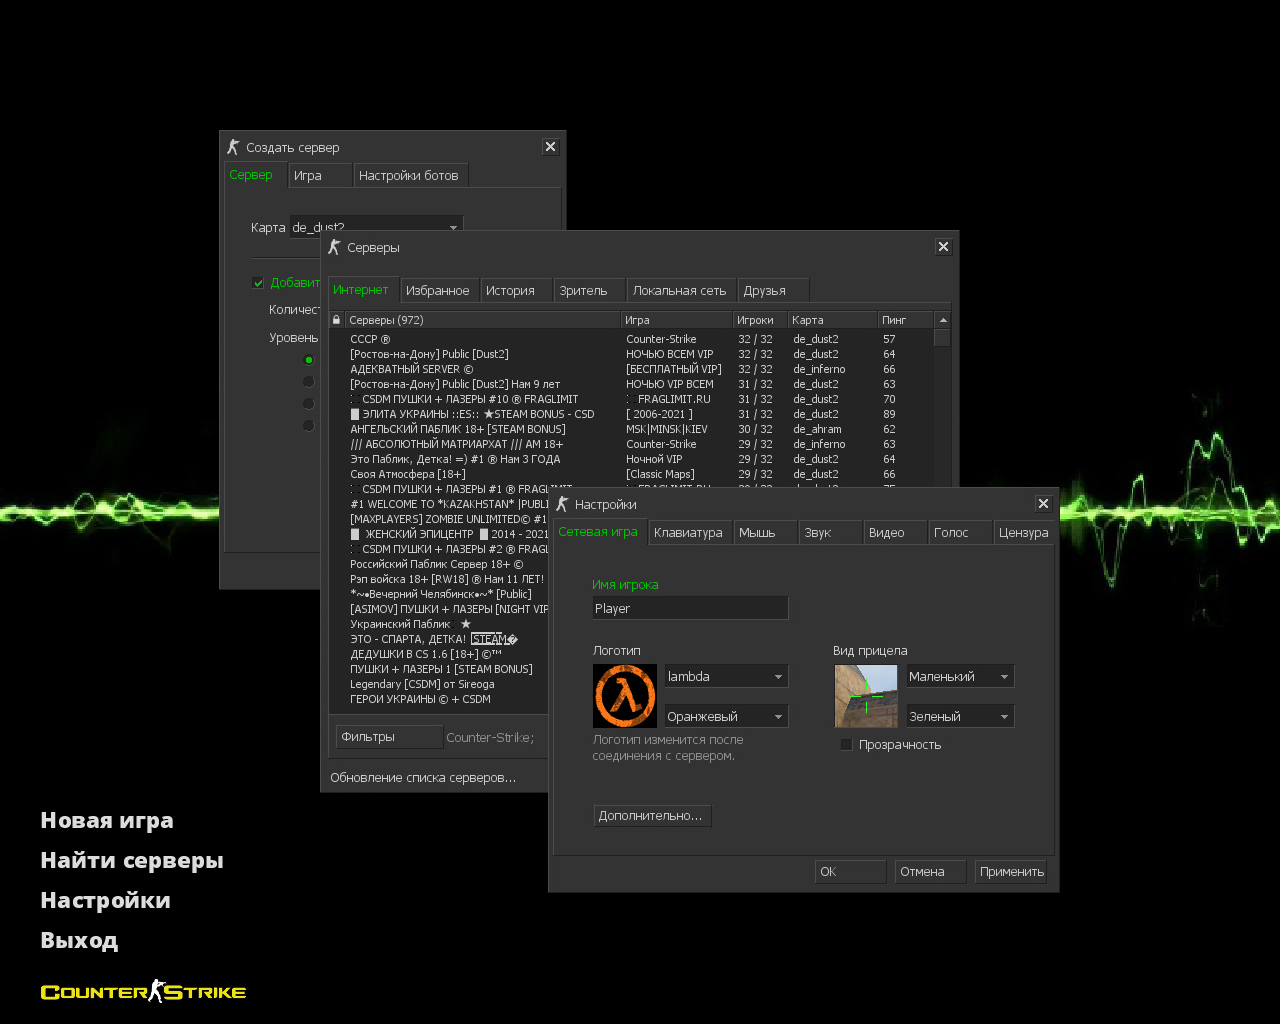Close the Серверы browser window
The image size is (1280, 1024).
(x=943, y=247)
